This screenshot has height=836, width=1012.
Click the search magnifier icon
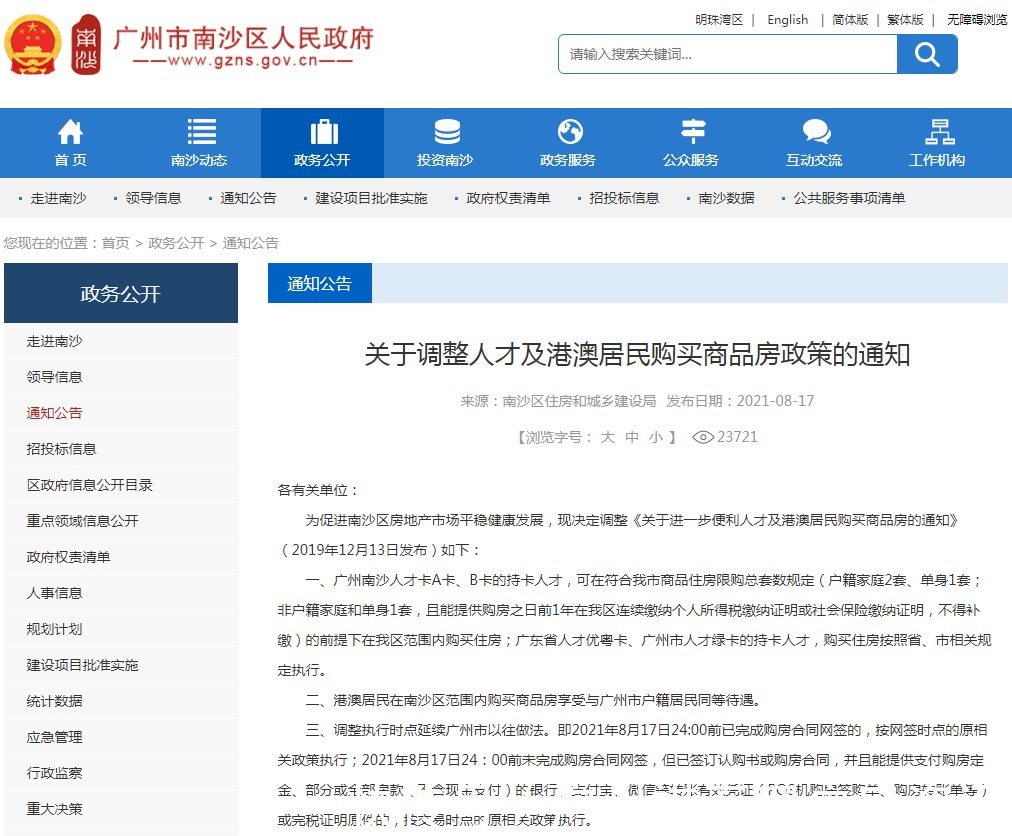pos(927,54)
